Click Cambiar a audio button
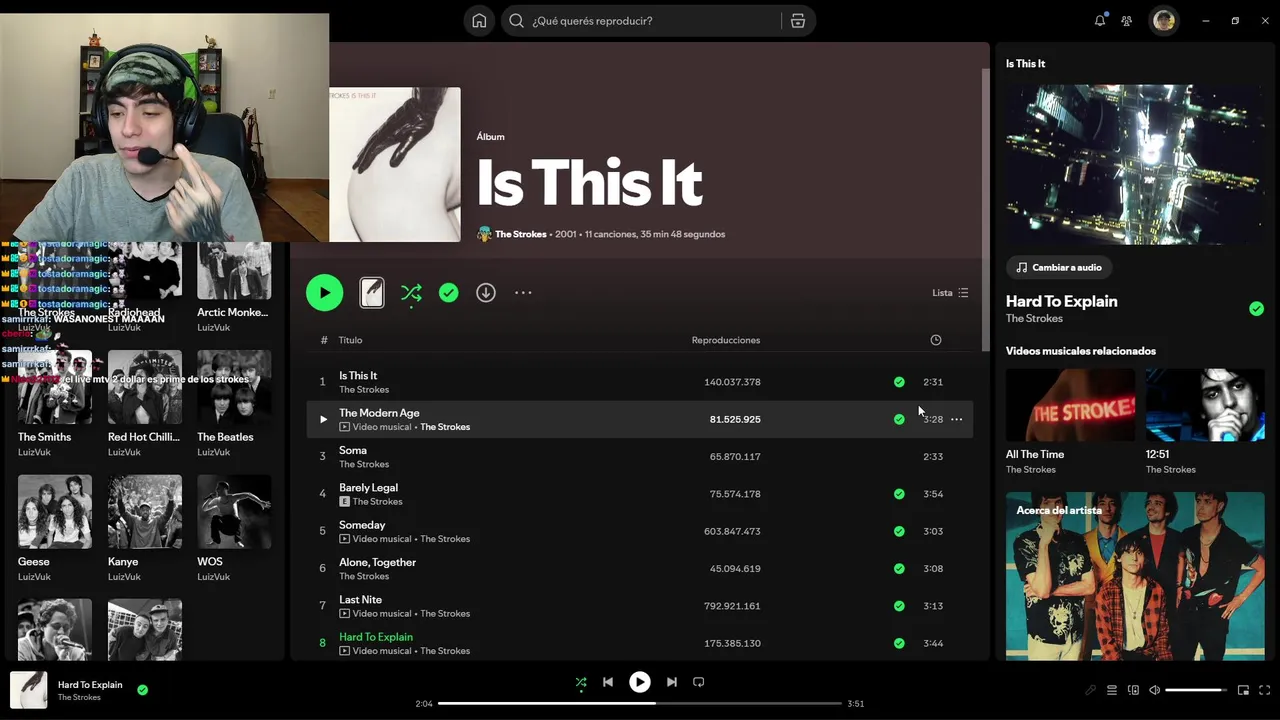The image size is (1280, 720). coord(1060,267)
